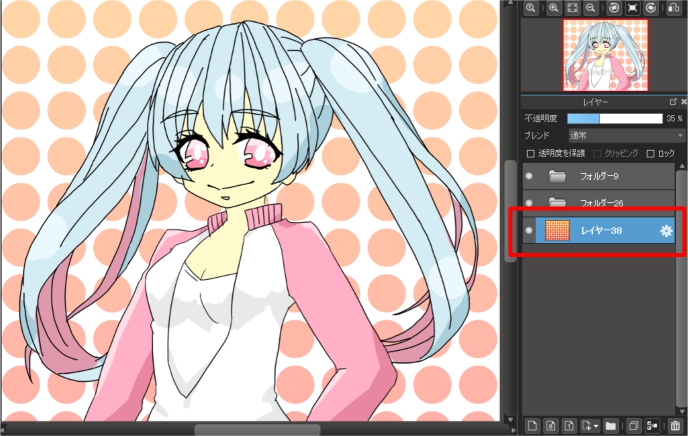Reset canvas rotation in navigator
The image size is (688, 436).
click(x=632, y=7)
